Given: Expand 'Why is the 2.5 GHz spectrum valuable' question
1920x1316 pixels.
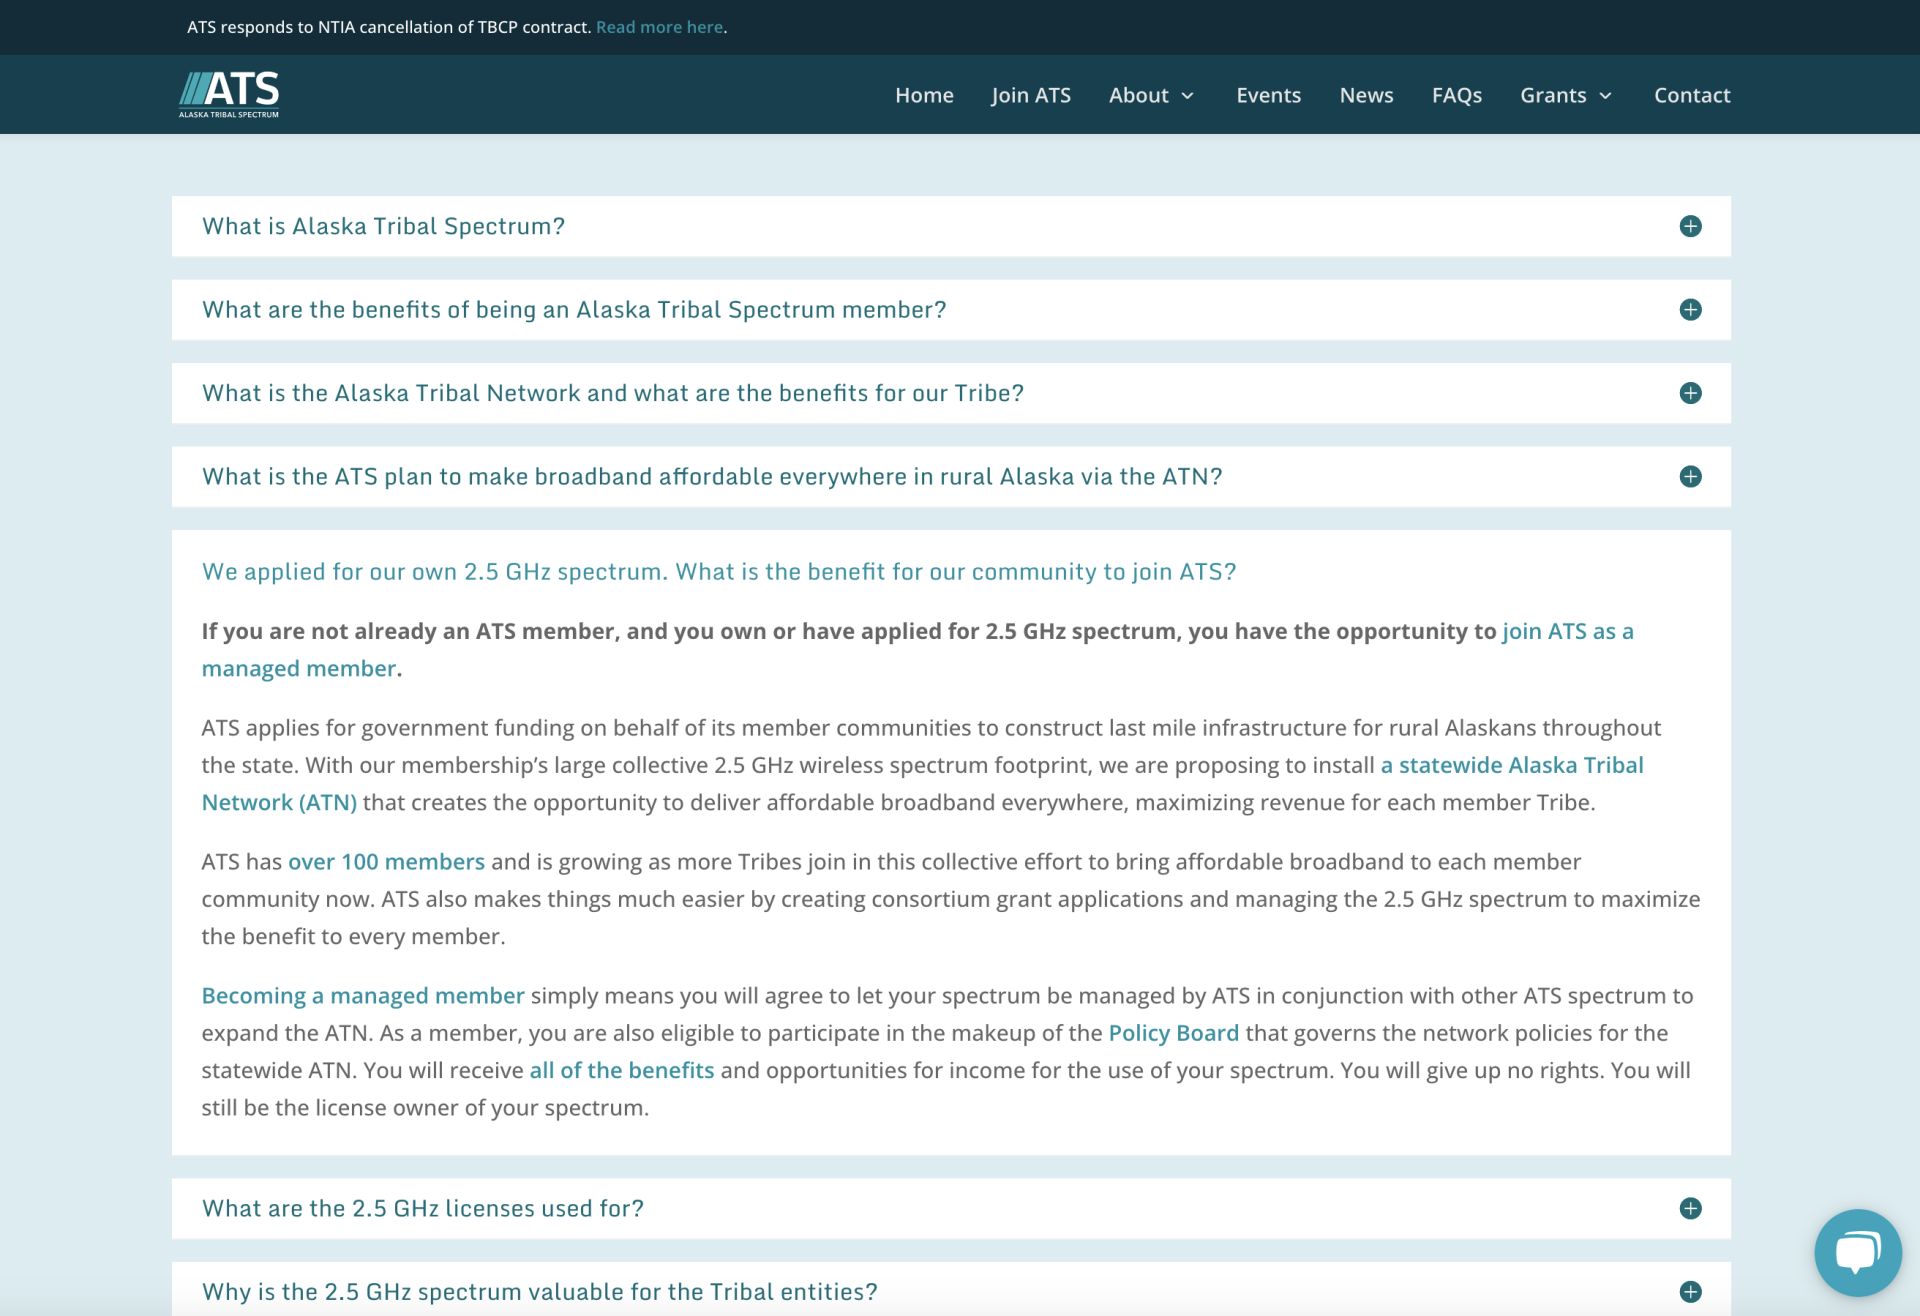Looking at the screenshot, I should pos(539,1292).
